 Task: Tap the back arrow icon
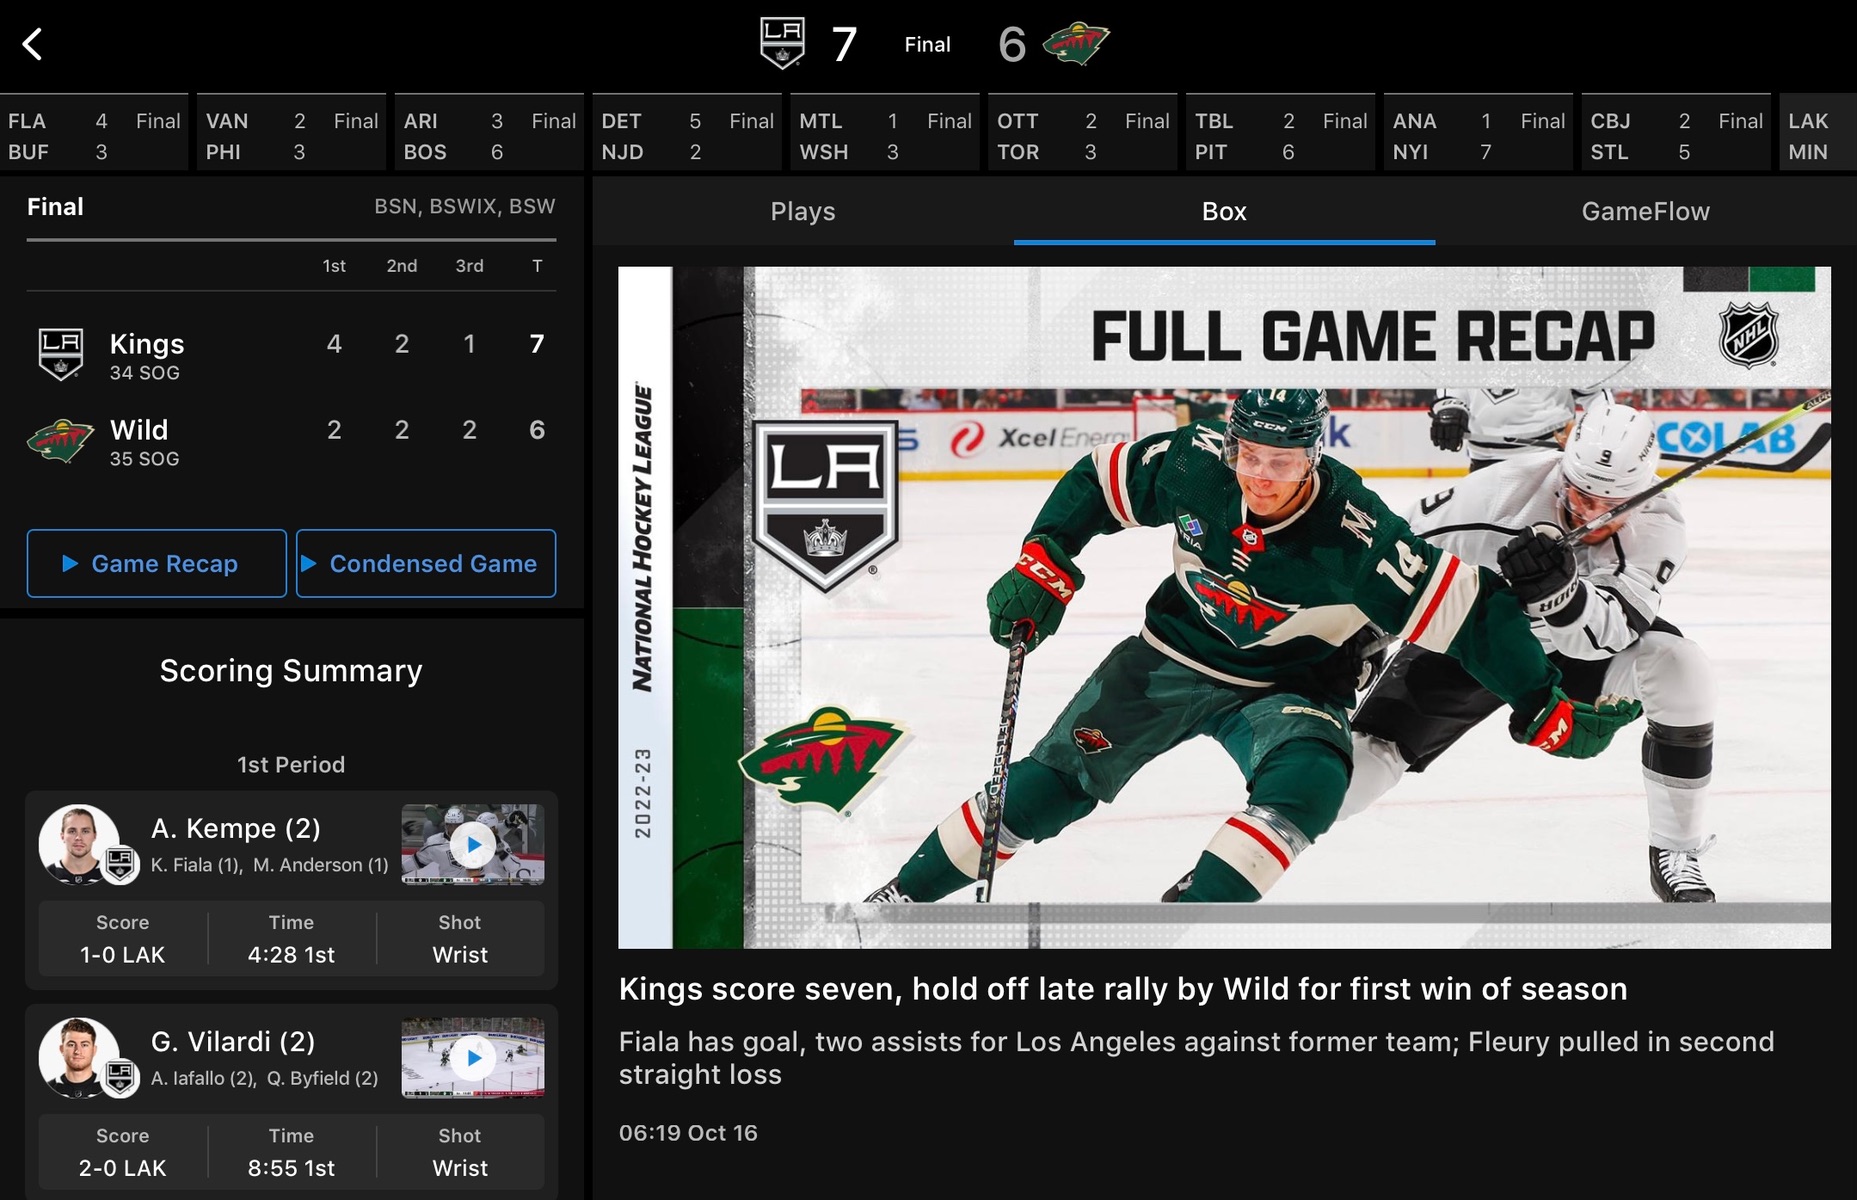click(33, 44)
